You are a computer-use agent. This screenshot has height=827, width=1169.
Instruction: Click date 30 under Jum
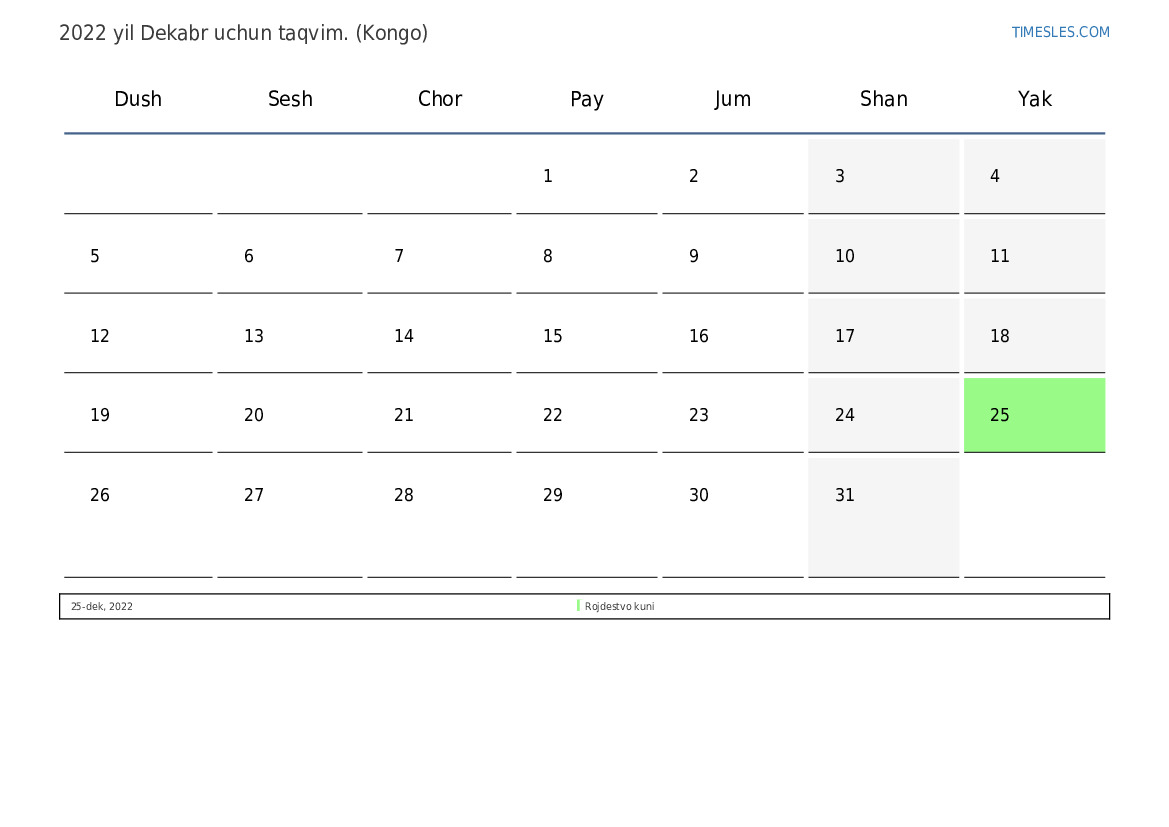point(699,495)
